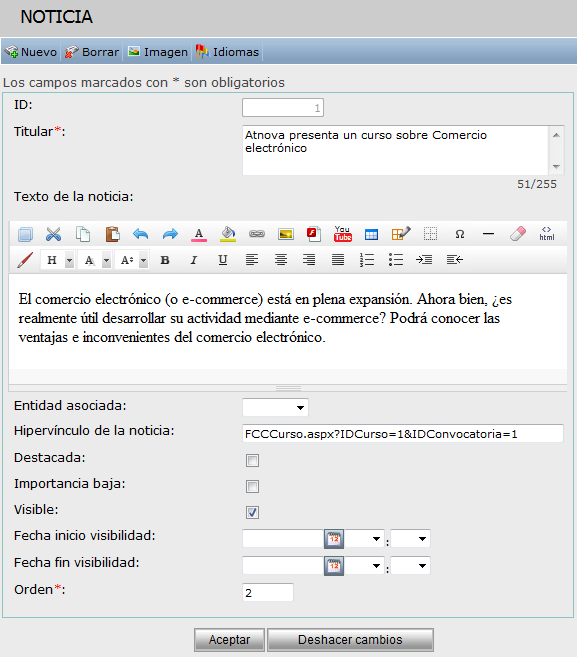Image resolution: width=577 pixels, height=657 pixels.
Task: Click the editor resize grip handle
Action: tap(288, 388)
